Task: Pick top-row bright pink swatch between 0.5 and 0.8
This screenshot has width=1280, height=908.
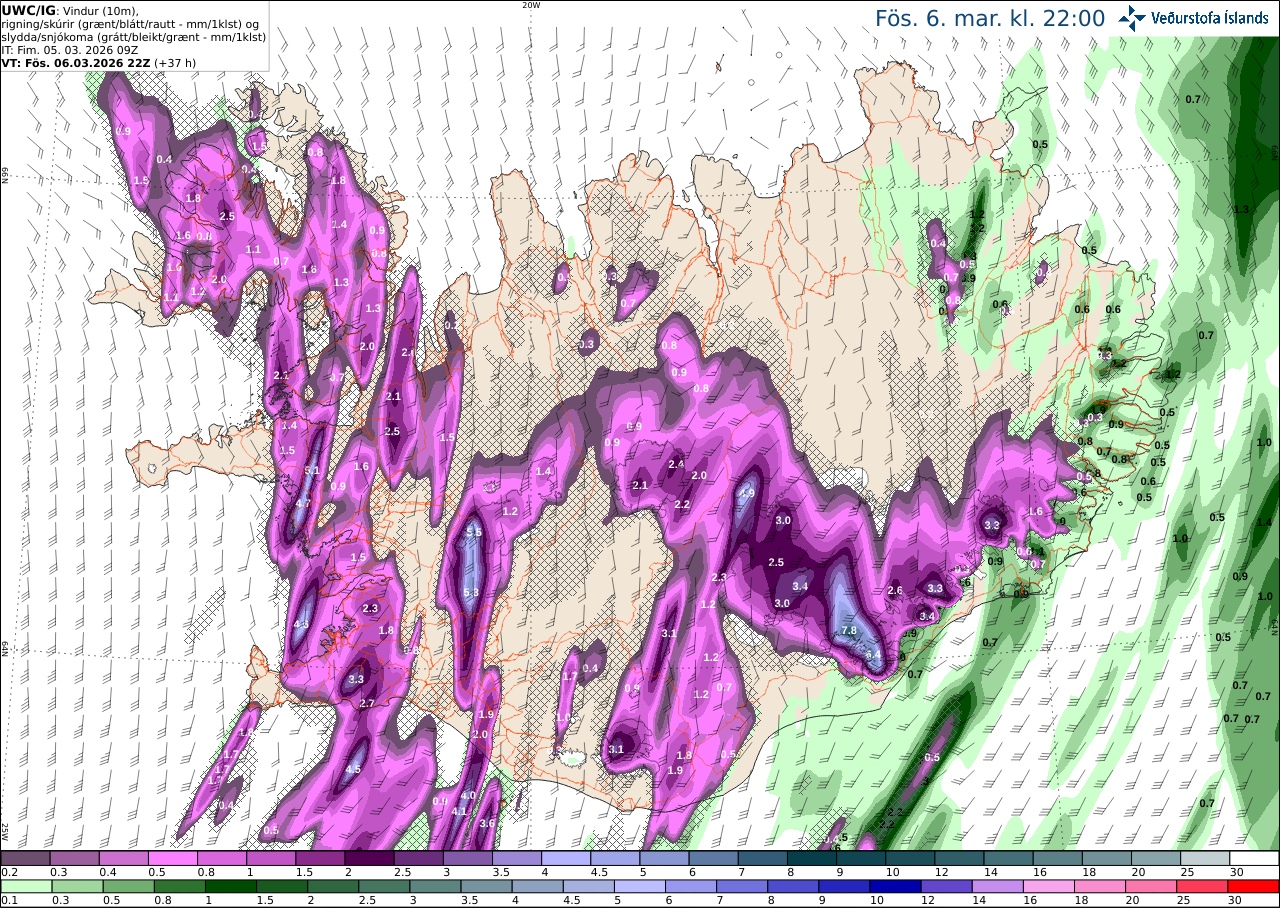Action: [172, 858]
